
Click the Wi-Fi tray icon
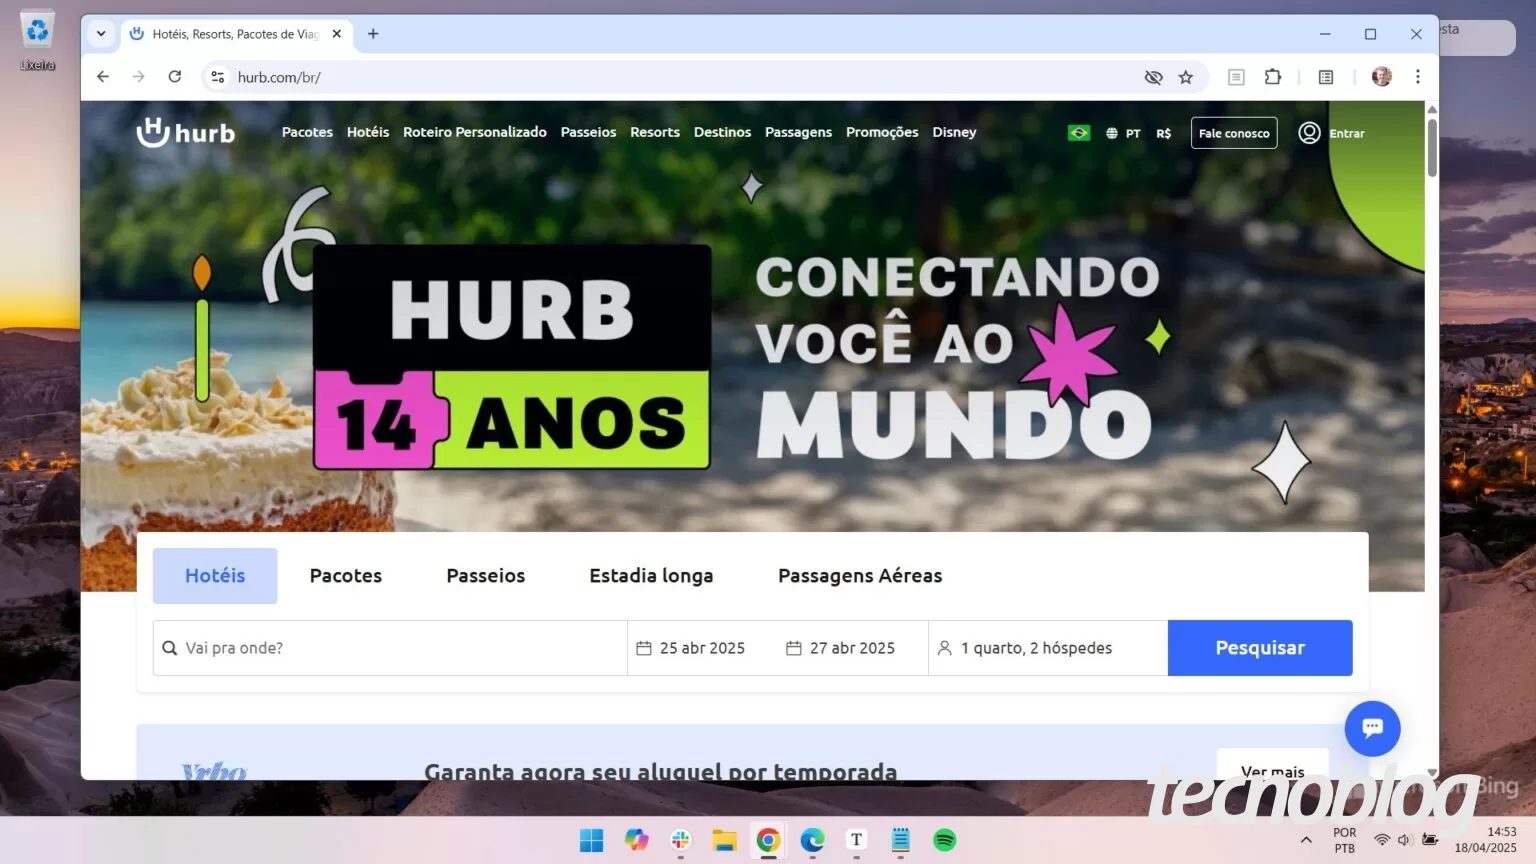pos(1382,840)
